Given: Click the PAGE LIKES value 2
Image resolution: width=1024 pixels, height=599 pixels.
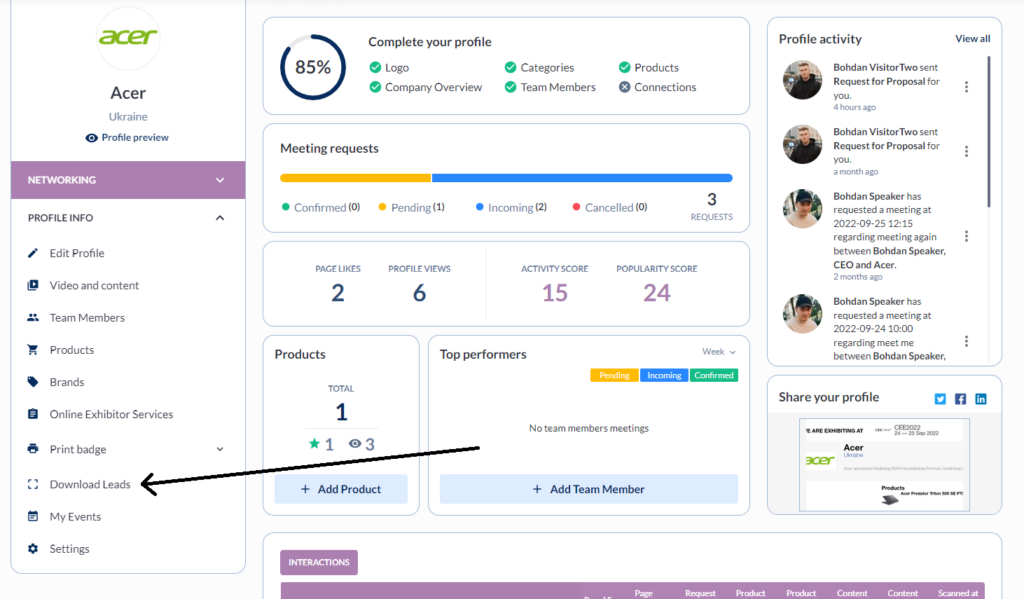Looking at the screenshot, I should (338, 293).
